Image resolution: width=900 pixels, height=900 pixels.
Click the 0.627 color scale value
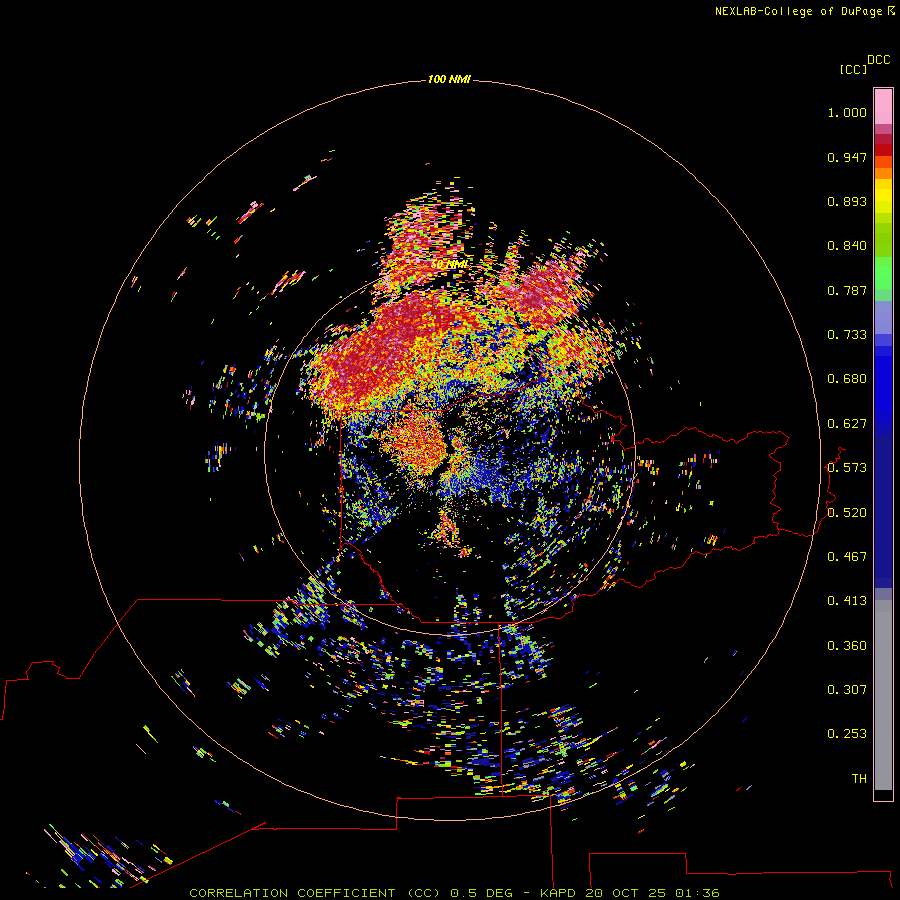tap(847, 424)
